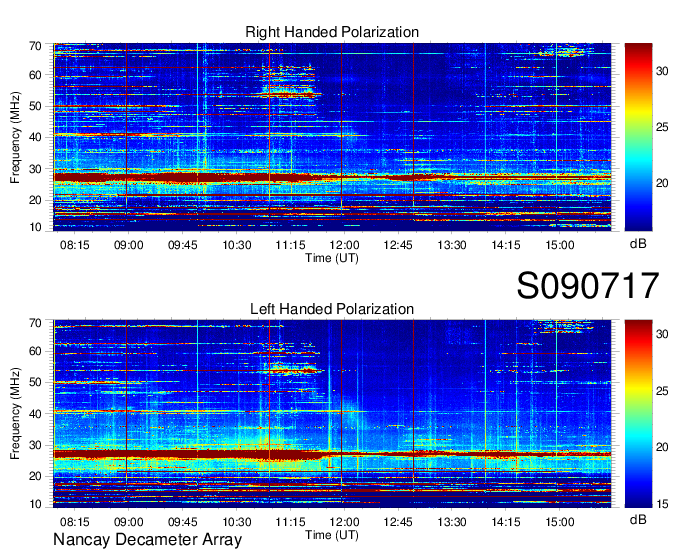Click the 09:45 time tick on Right Handed plot

click(183, 245)
